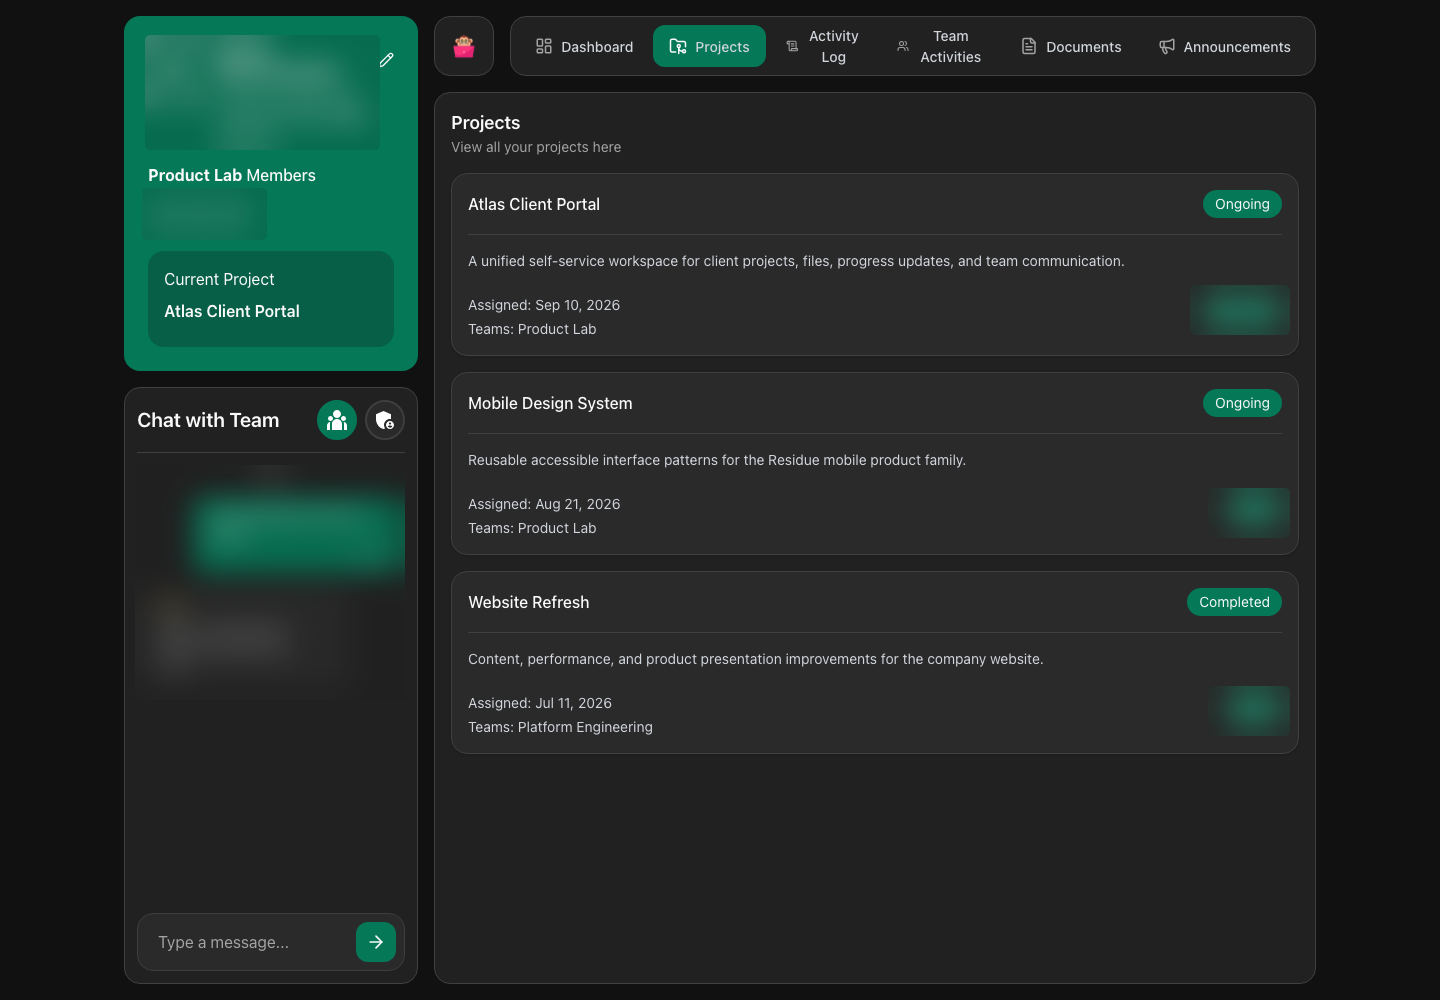Click the Activity Log scroll icon
This screenshot has width=1440, height=1000.
pos(792,46)
